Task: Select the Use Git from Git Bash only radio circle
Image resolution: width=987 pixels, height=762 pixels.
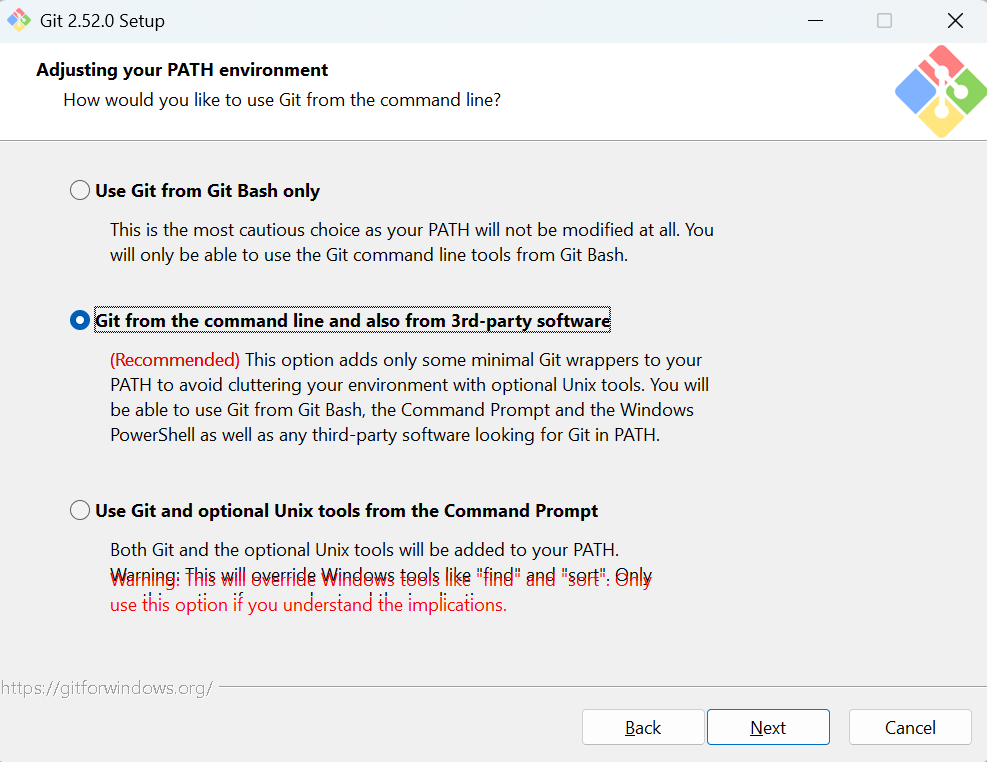Action: (80, 190)
